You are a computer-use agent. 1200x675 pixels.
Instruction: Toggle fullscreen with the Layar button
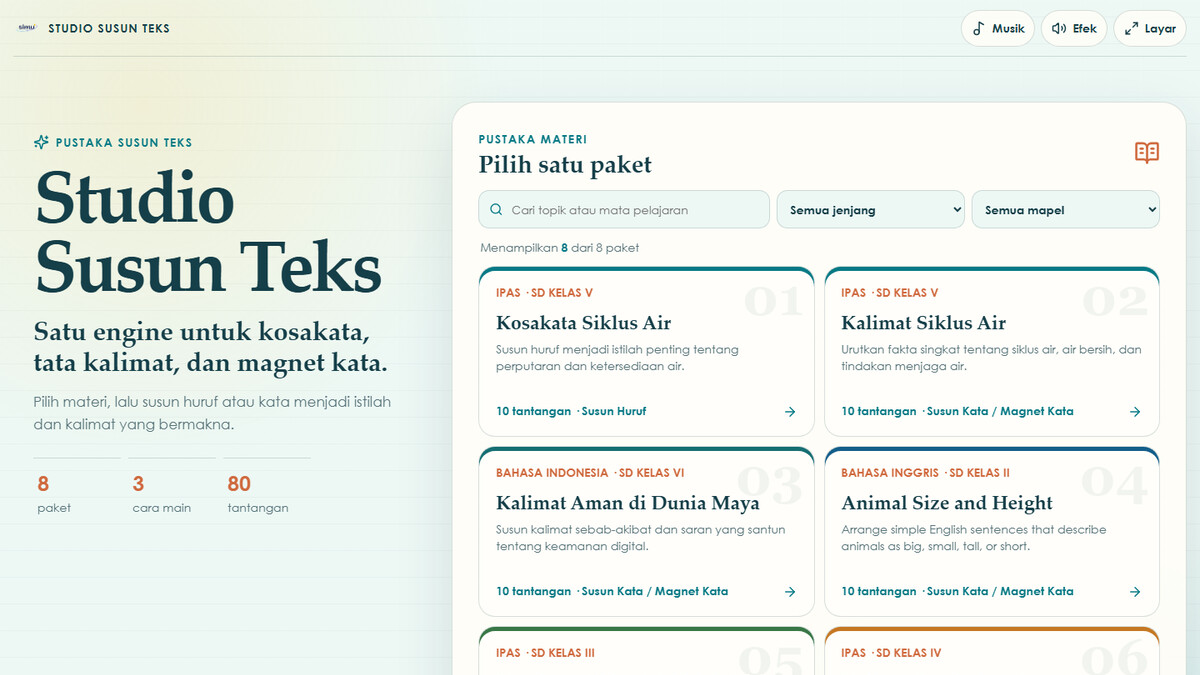click(x=1150, y=28)
